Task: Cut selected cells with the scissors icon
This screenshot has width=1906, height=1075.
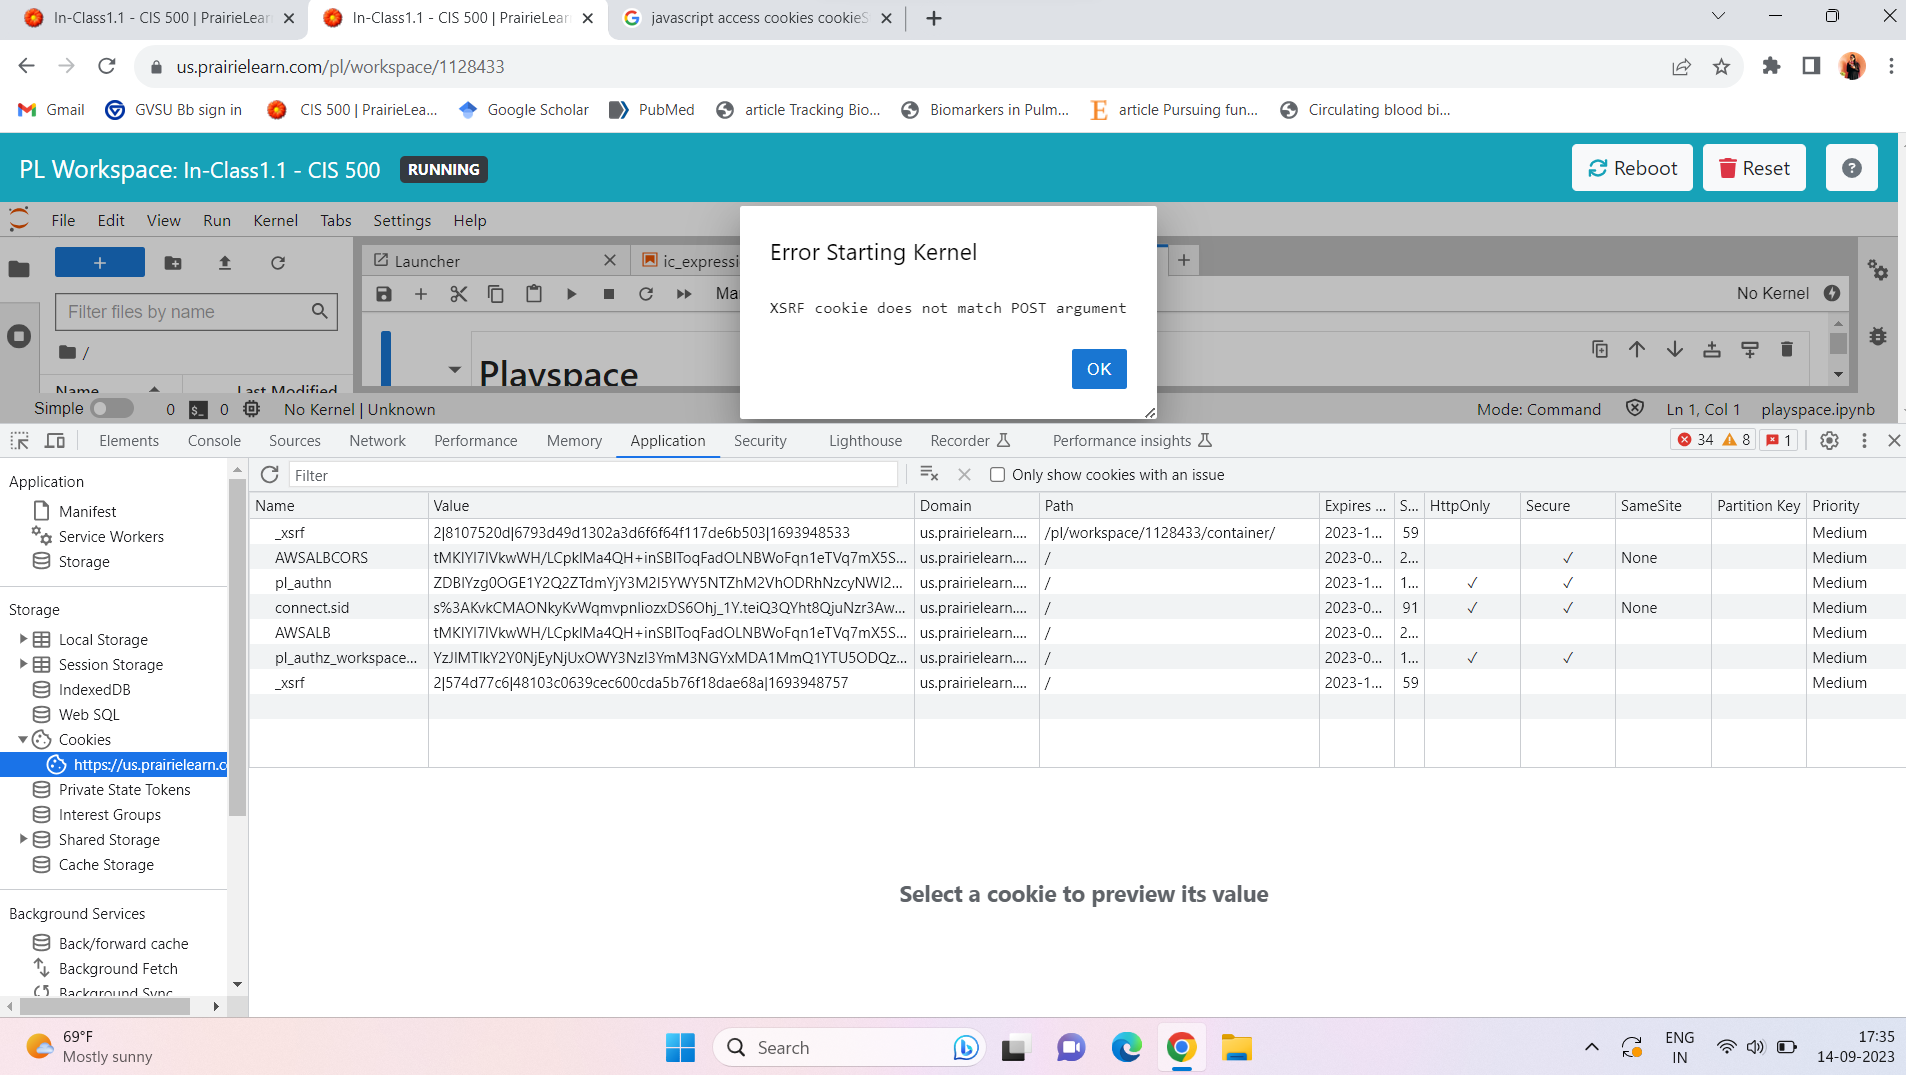Action: [x=458, y=293]
